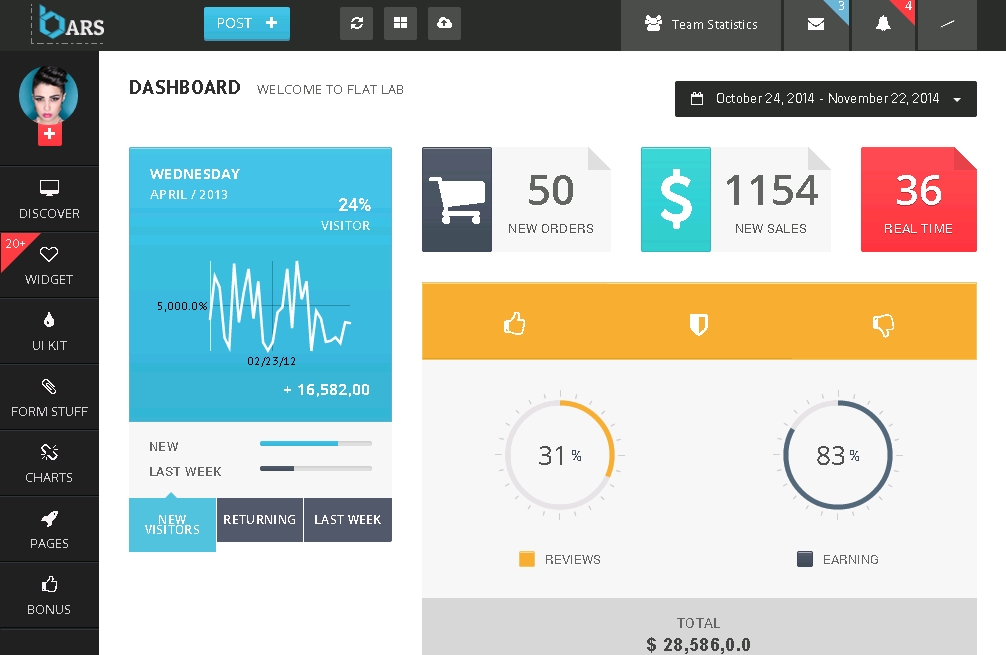Open Discover in the sidebar

[49, 199]
